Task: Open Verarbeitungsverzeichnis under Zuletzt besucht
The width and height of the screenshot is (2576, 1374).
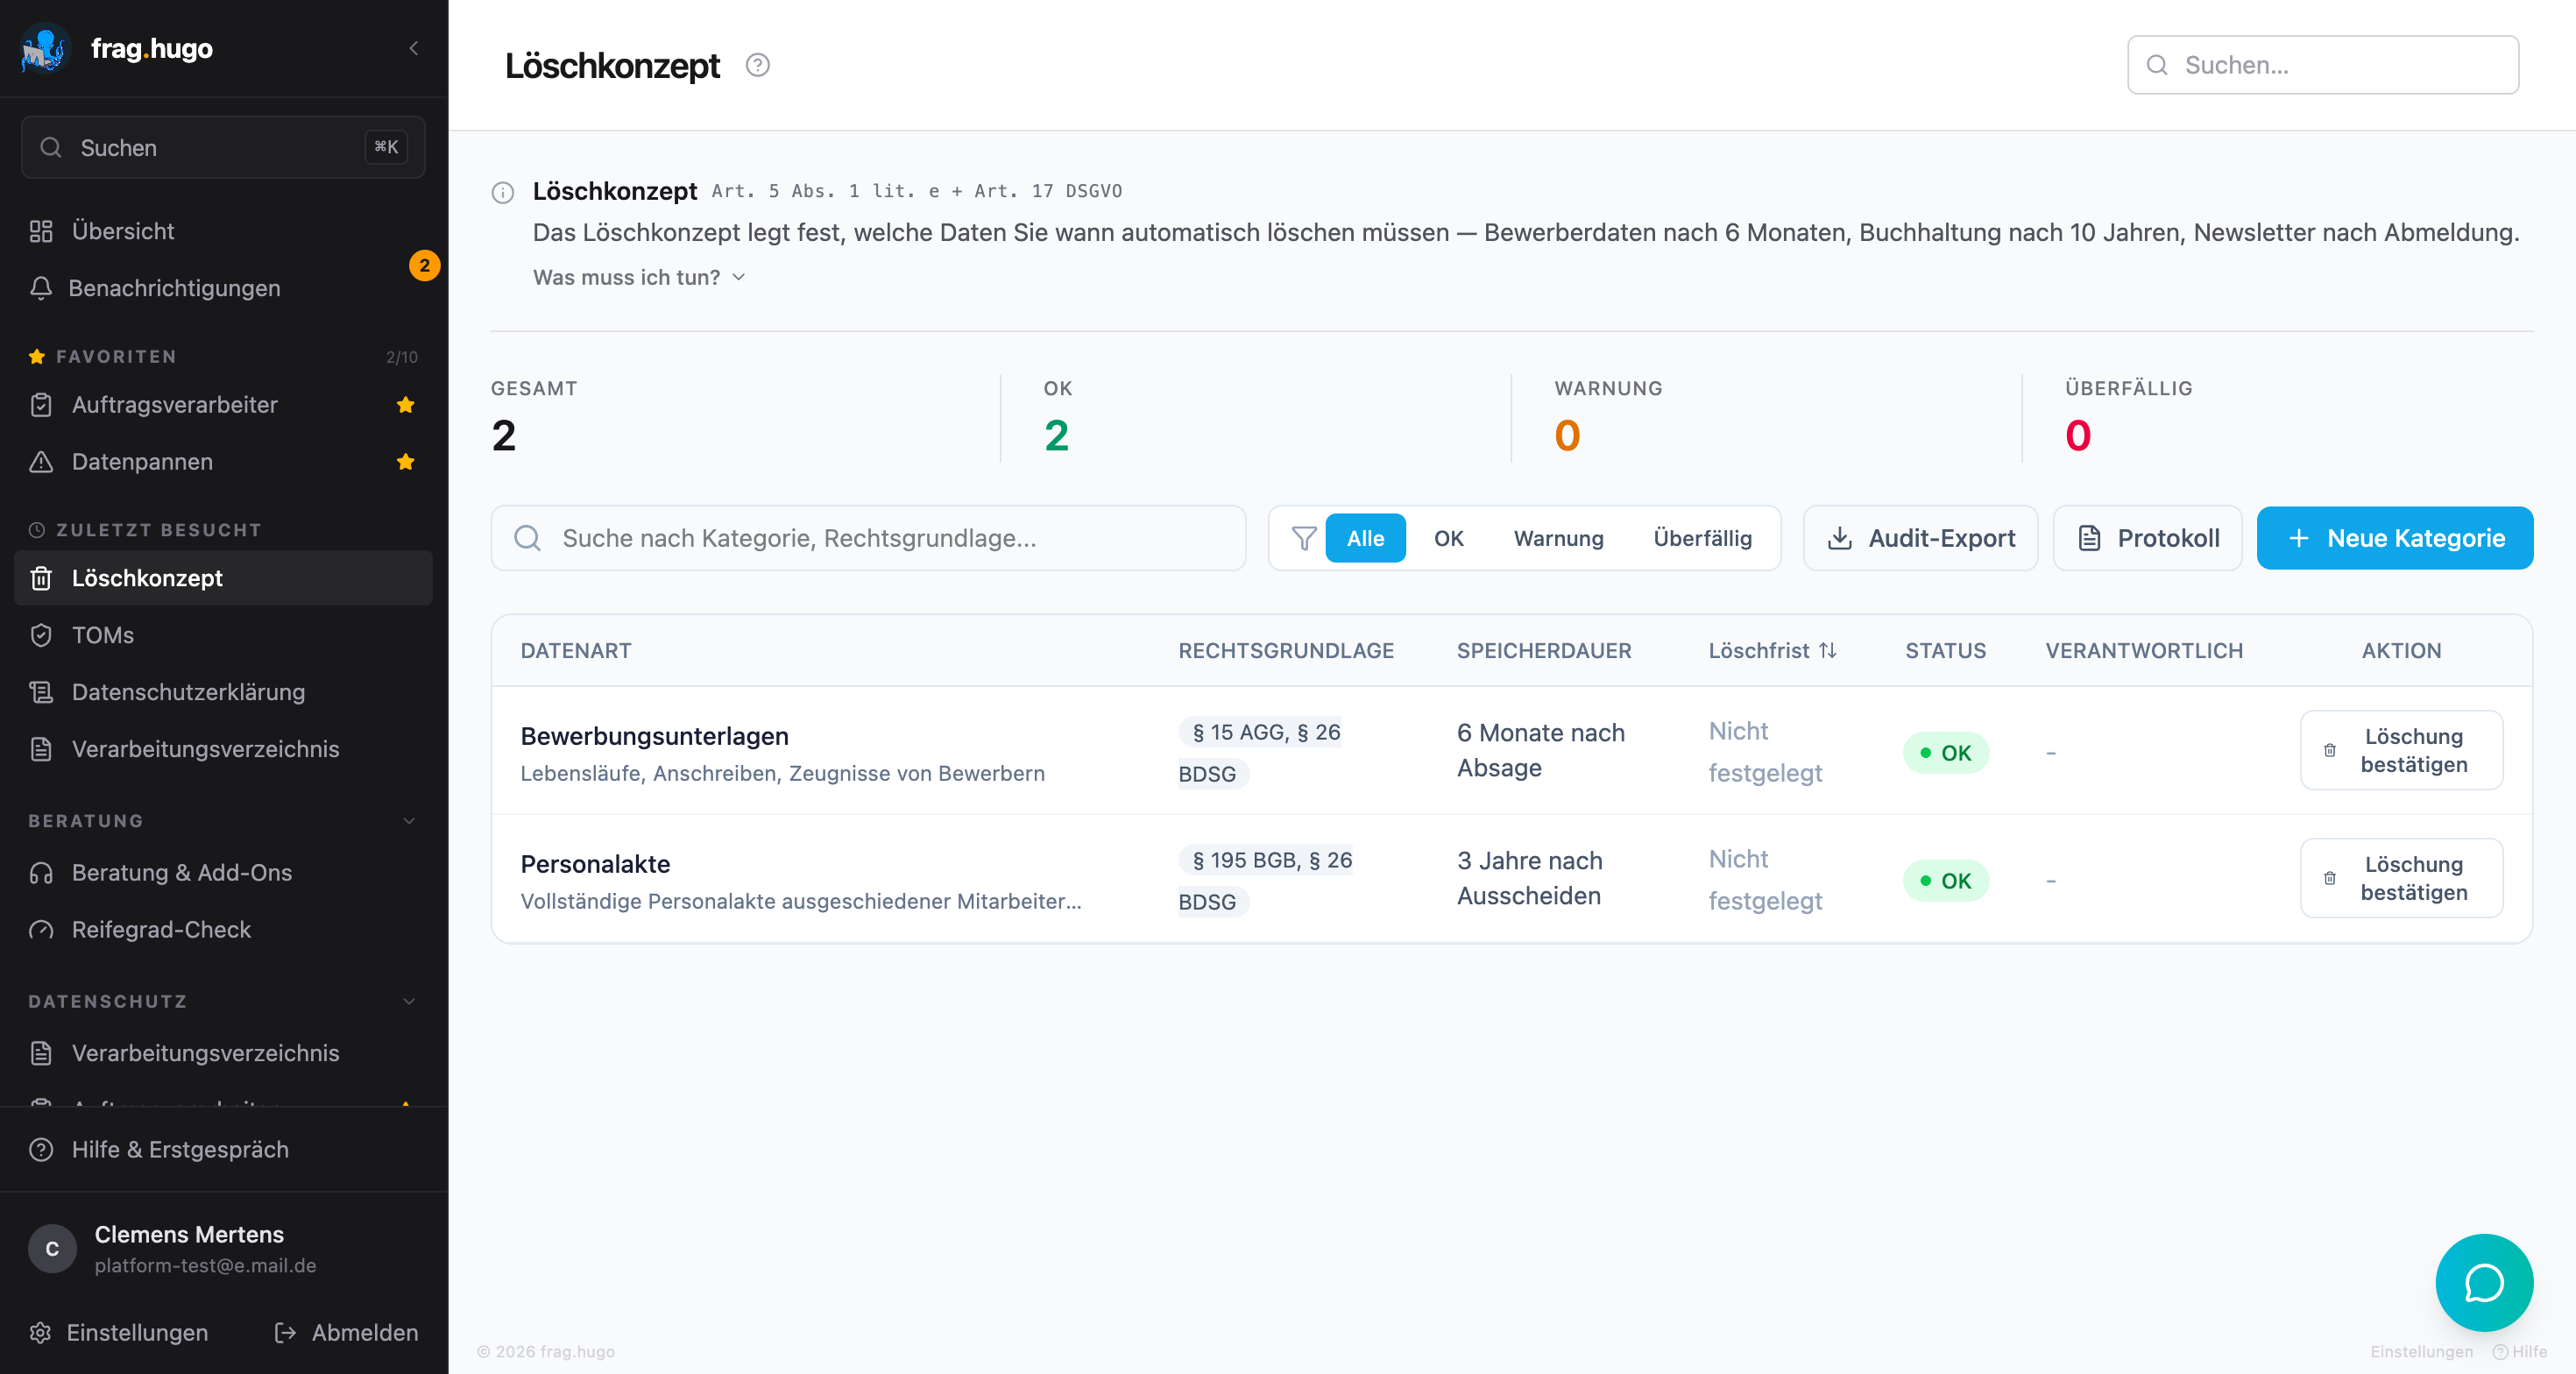Action: click(223, 749)
